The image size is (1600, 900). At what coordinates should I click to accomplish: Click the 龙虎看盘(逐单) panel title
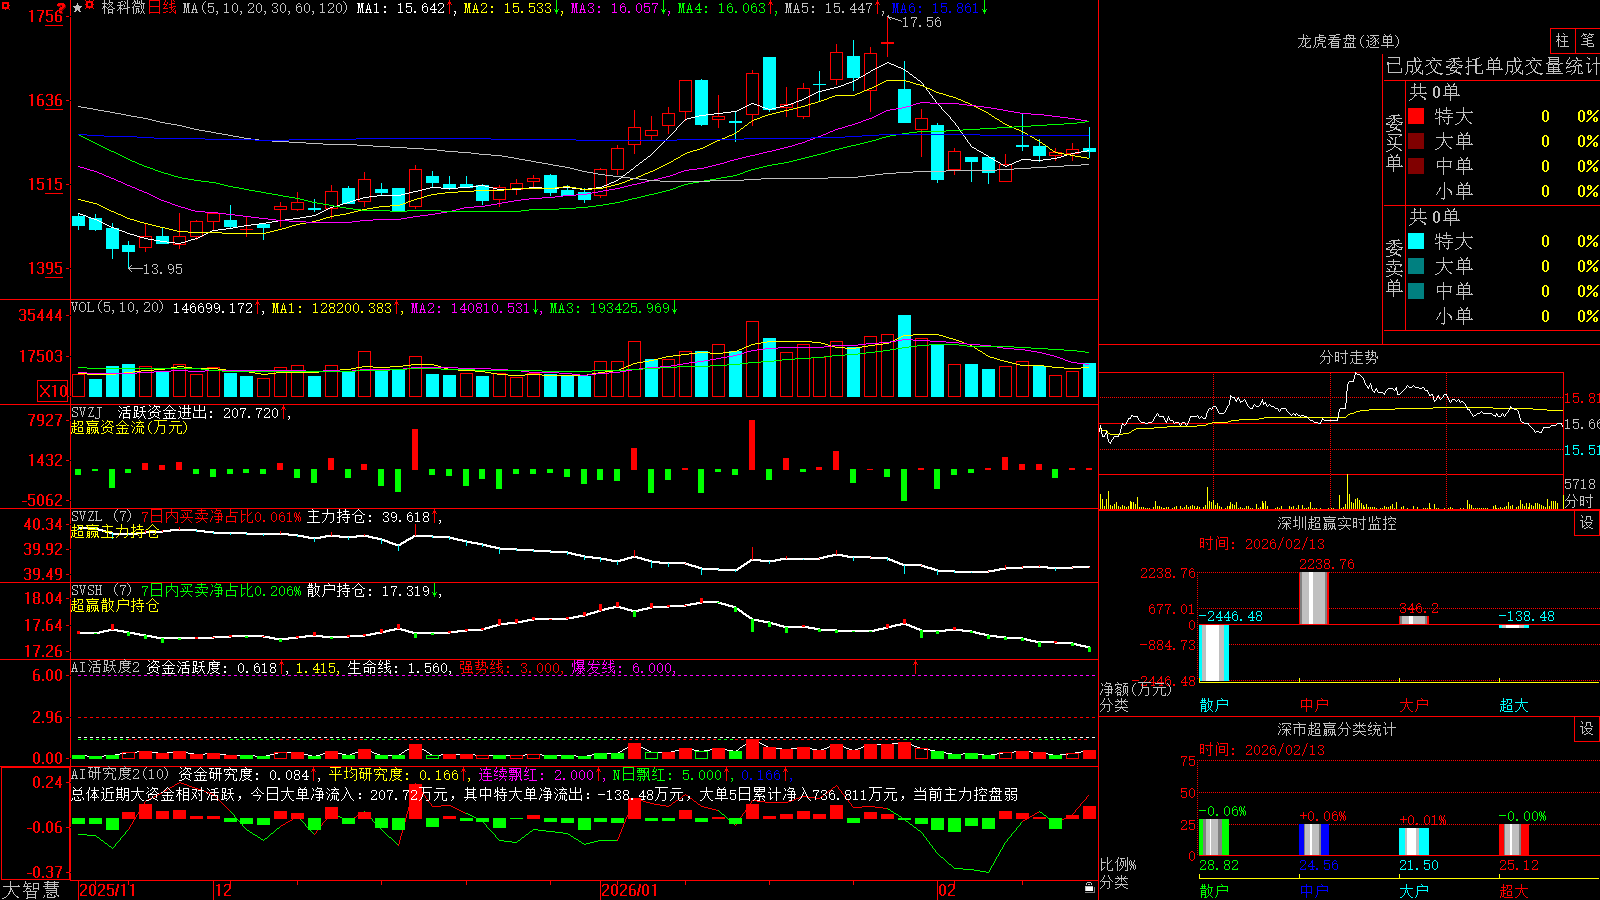point(1348,41)
